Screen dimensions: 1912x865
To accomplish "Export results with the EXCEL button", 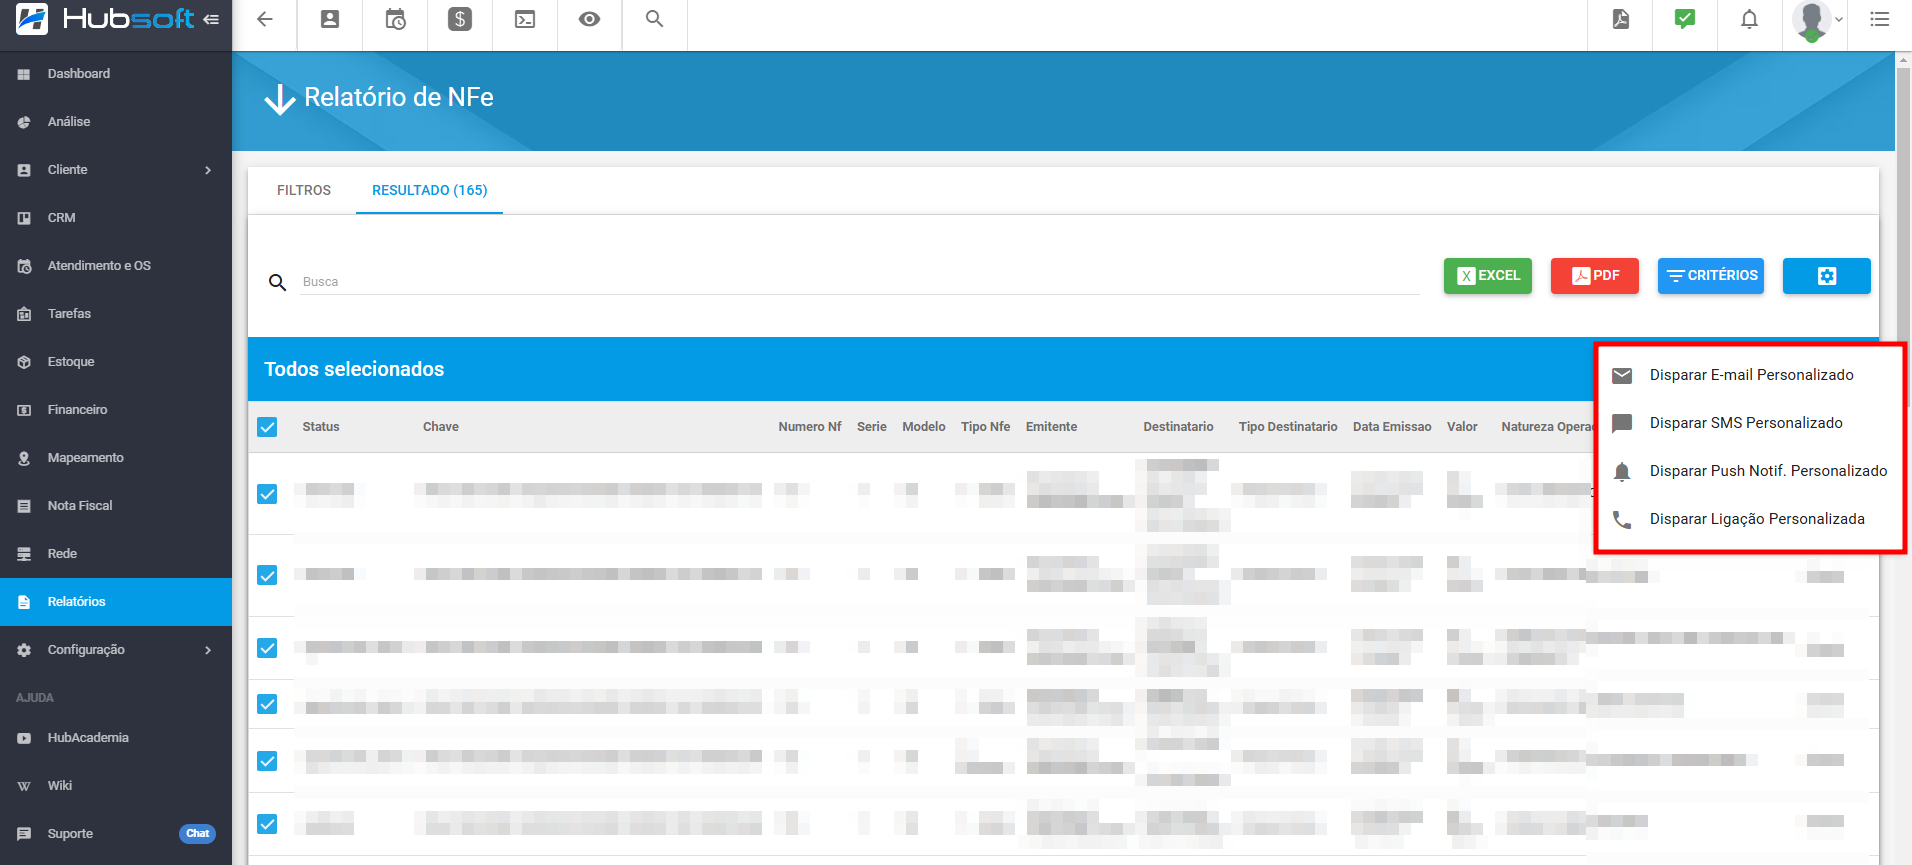I will point(1488,276).
